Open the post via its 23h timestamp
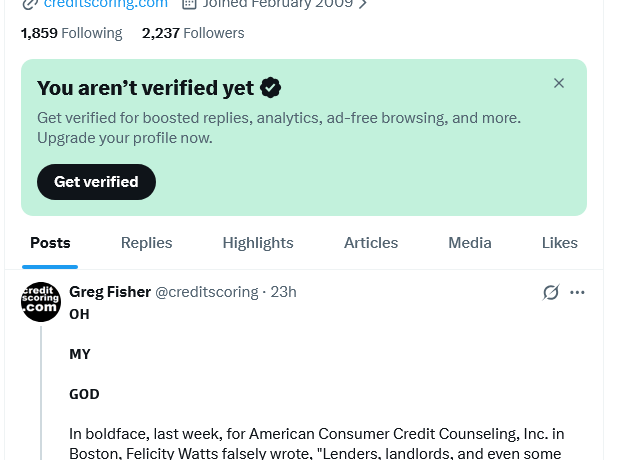Viewport: 617px width, 460px height. click(x=284, y=292)
